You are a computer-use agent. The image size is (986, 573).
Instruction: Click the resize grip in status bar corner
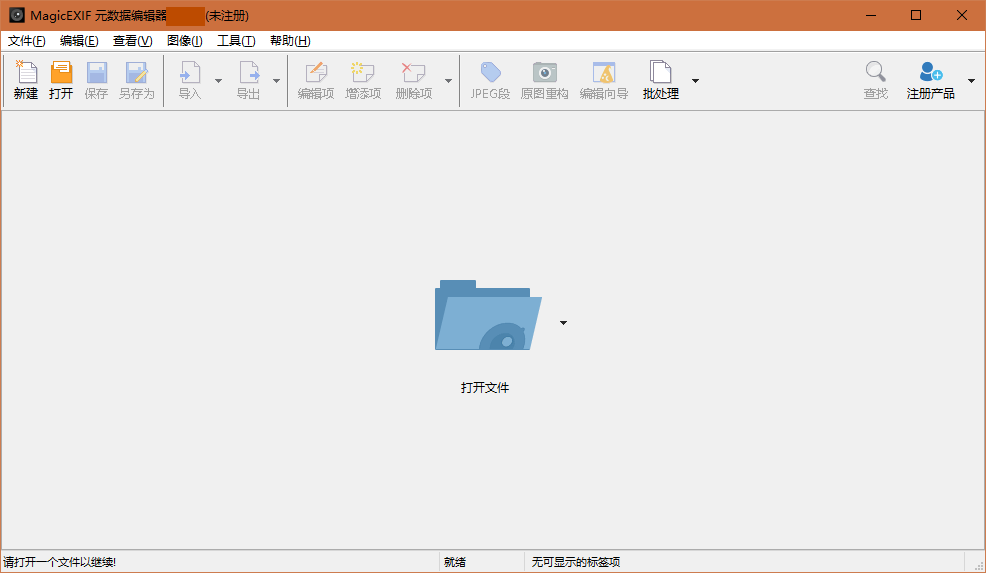coord(978,565)
